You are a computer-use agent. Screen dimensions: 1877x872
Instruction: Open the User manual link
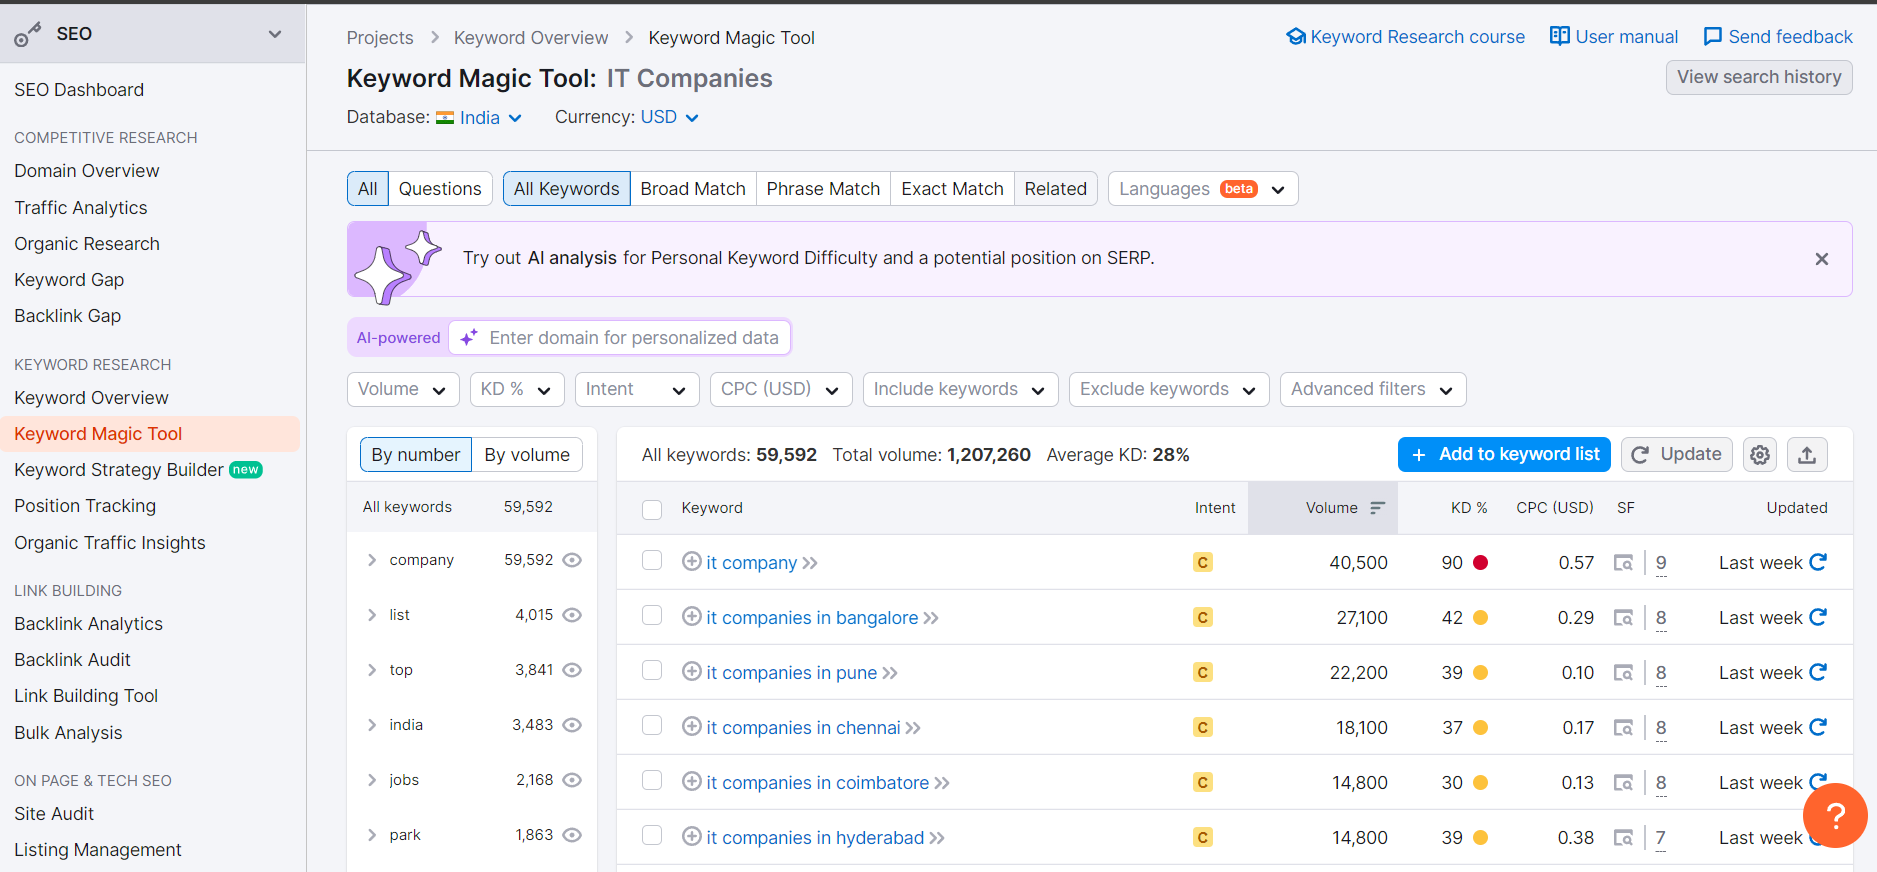pyautogui.click(x=1614, y=37)
